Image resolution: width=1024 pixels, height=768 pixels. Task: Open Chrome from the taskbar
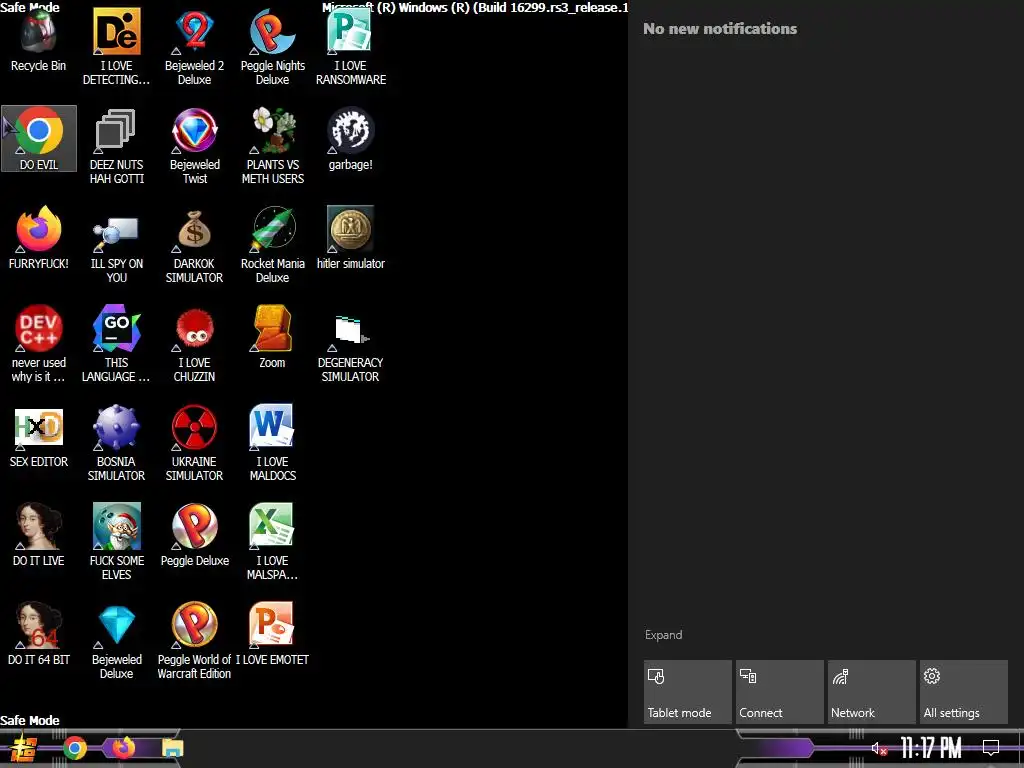point(75,748)
